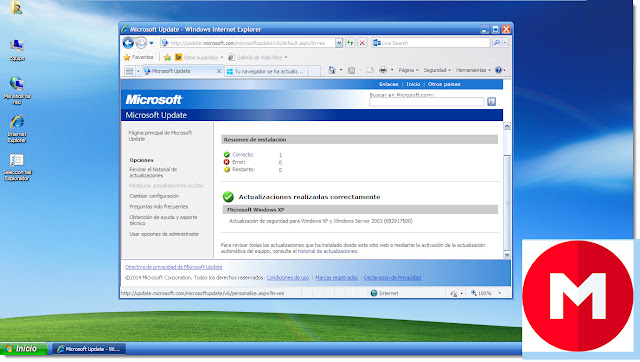Click the yellow Restante icon

pyautogui.click(x=227, y=169)
